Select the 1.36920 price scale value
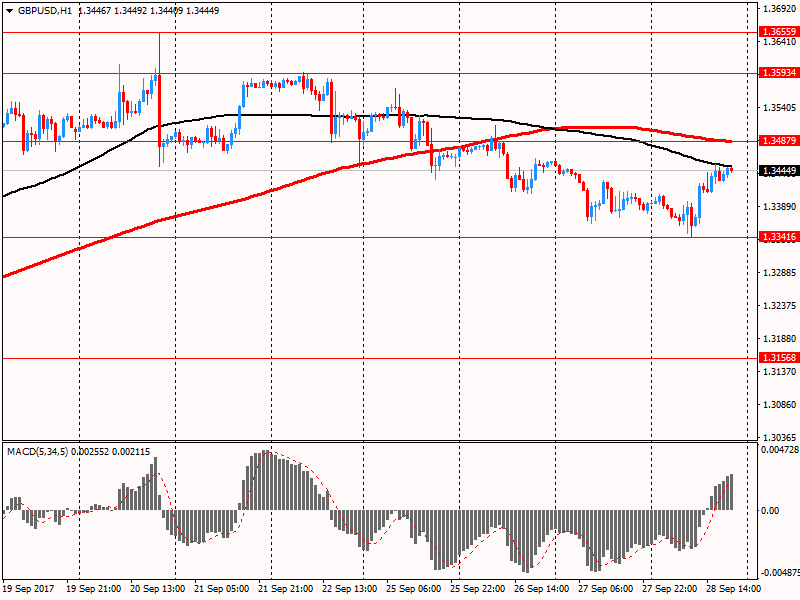Screen dimensions: 800x600 (780, 9)
